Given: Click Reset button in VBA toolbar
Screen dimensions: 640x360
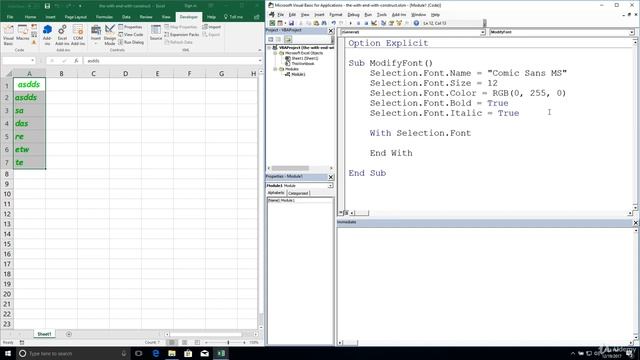Looking at the screenshot, I should coord(366,23).
